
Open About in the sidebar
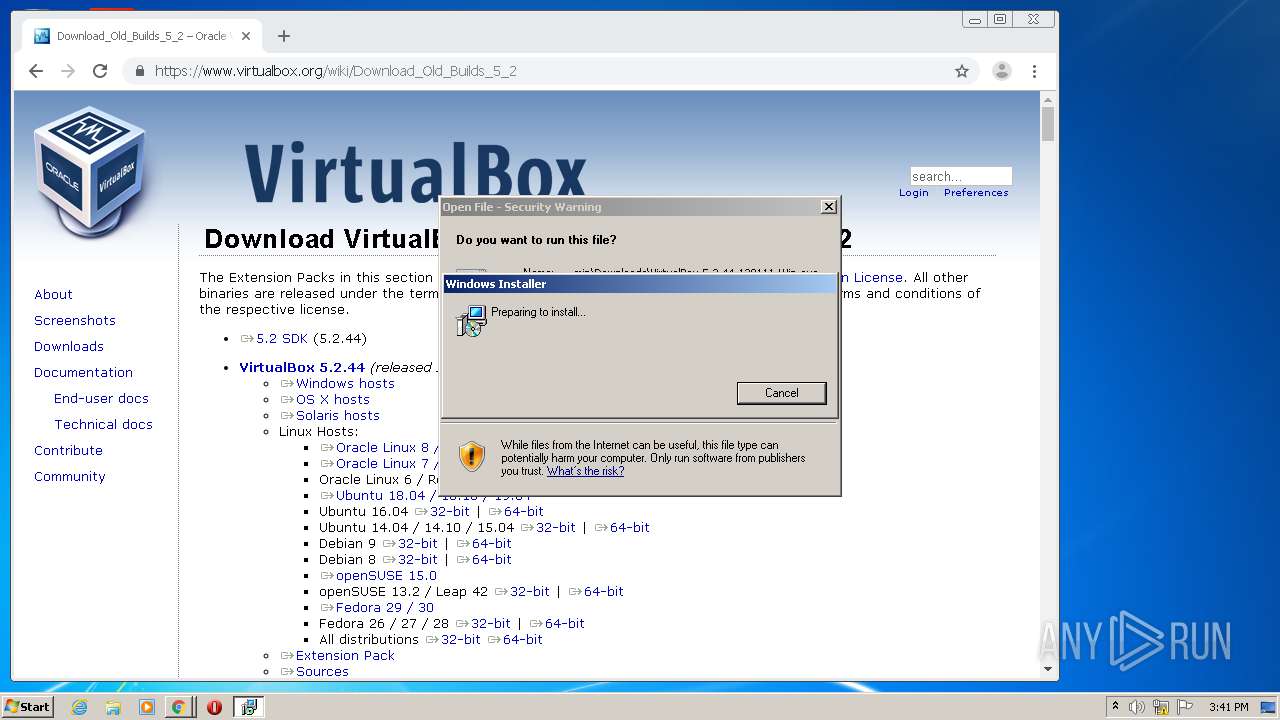pos(53,294)
